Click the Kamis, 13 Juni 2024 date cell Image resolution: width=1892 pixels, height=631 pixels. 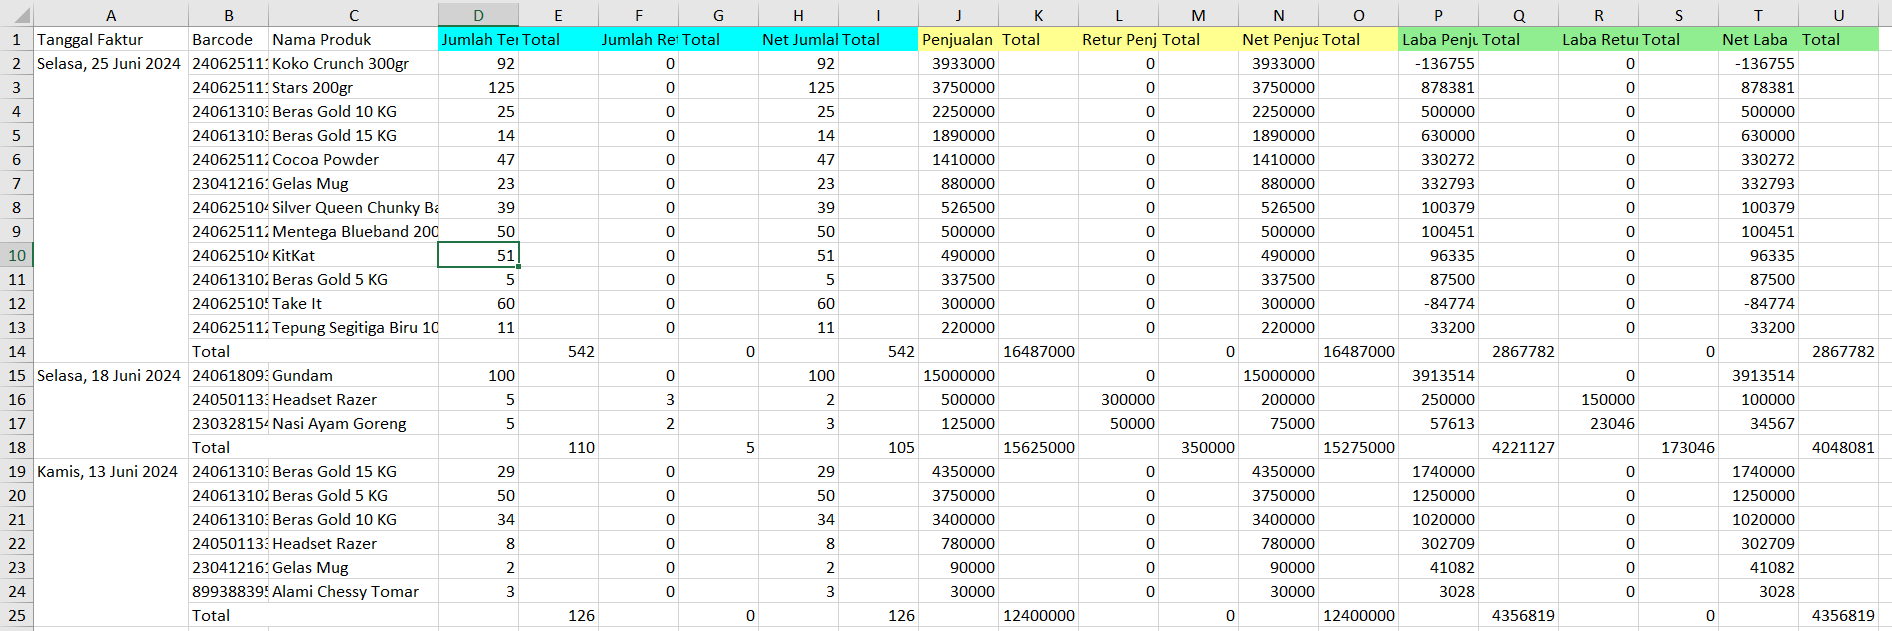110,471
